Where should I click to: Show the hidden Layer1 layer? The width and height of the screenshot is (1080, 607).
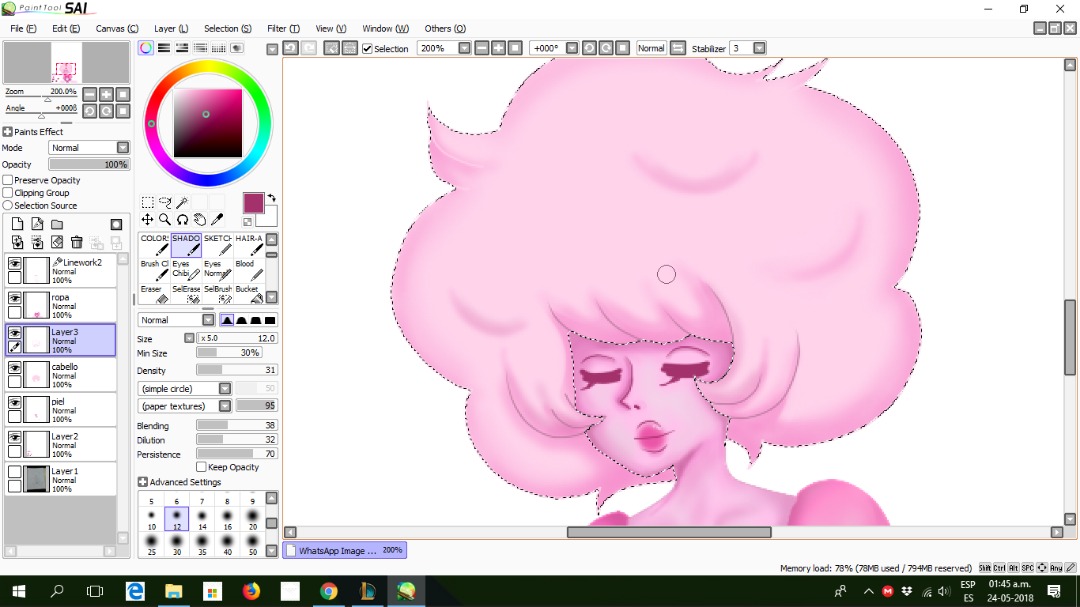click(14, 472)
